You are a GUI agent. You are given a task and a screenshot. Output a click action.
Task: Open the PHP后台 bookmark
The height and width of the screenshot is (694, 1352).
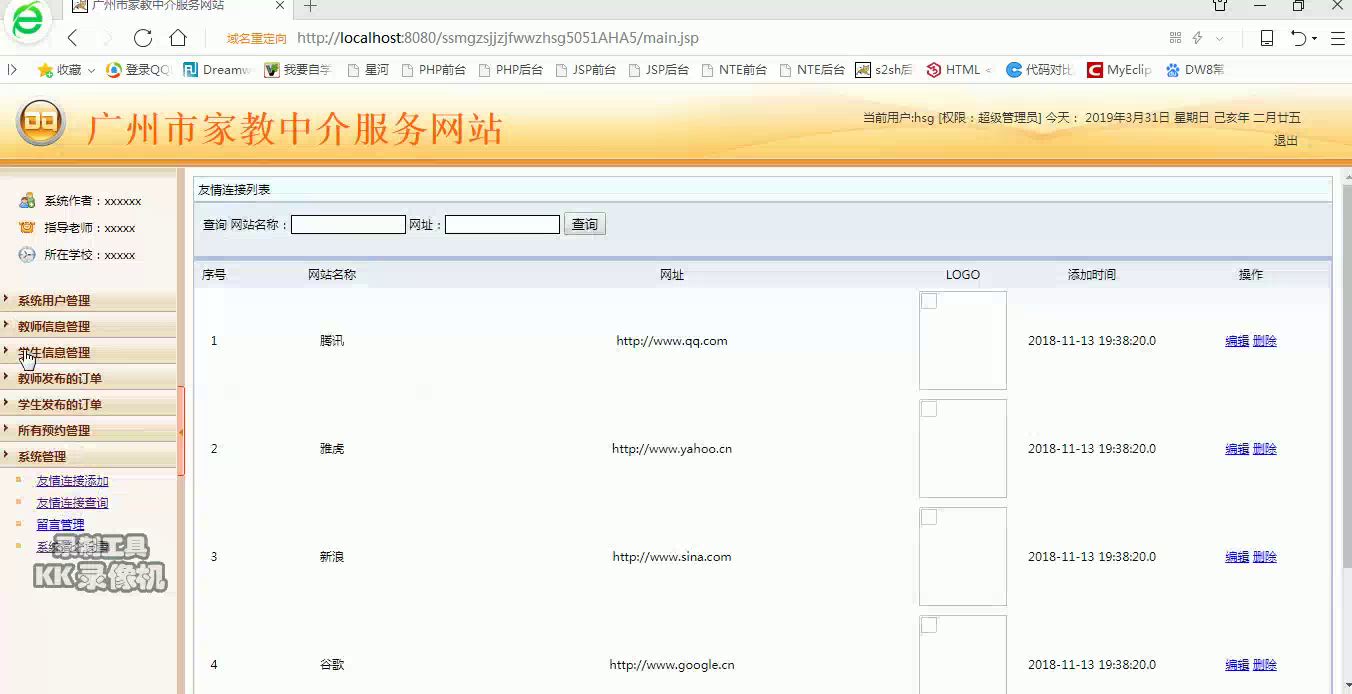510,70
